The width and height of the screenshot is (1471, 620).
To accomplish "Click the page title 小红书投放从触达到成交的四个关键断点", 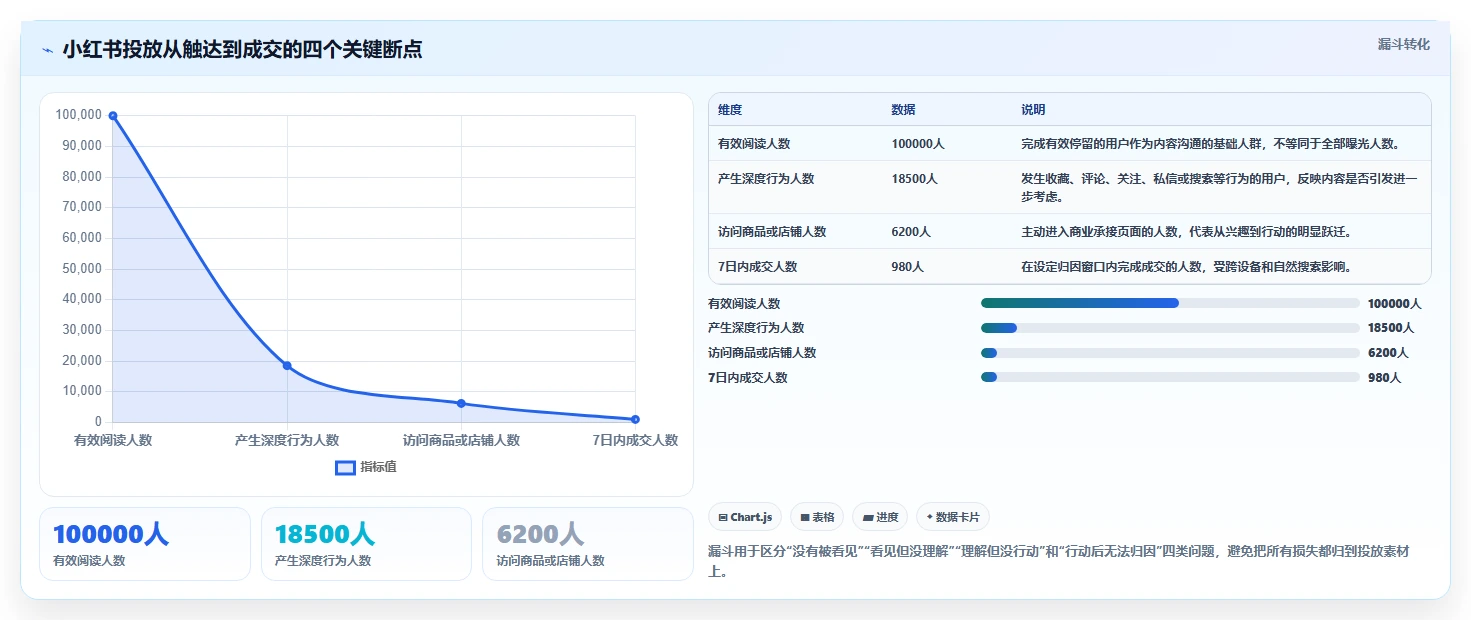I will (x=242, y=50).
